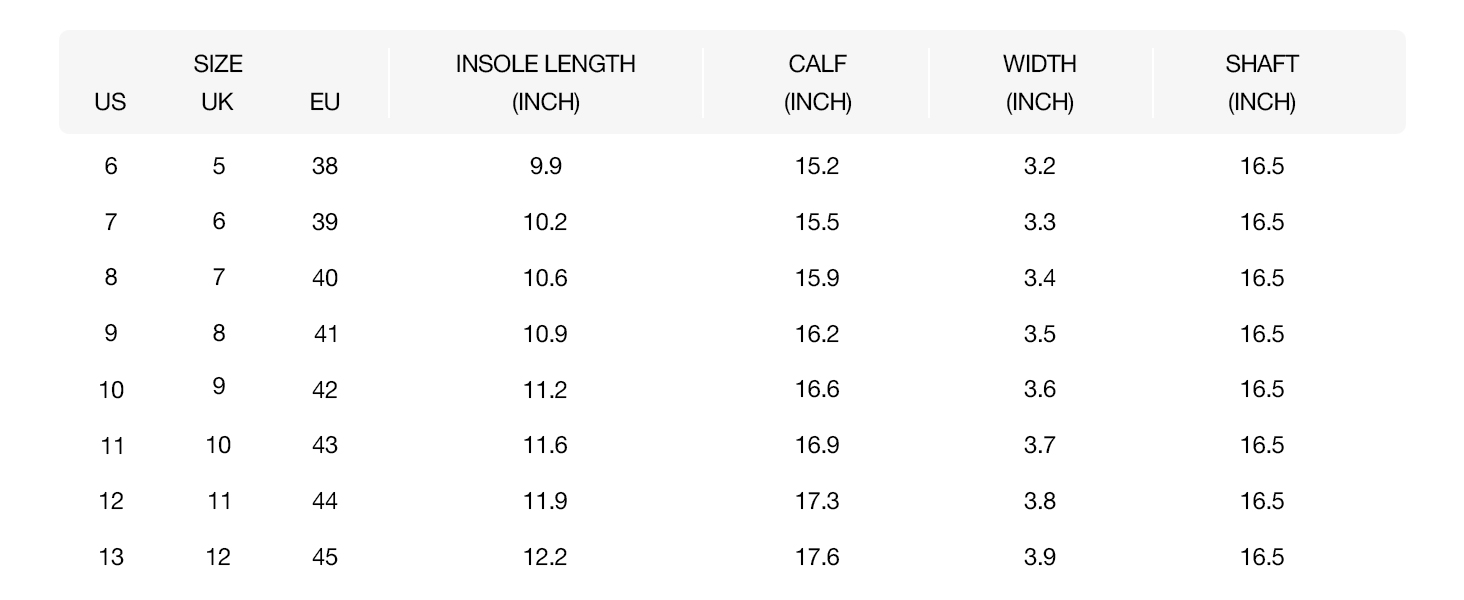The width and height of the screenshot is (1464, 600).
Task: Select calf value 15.5
Action: pyautogui.click(x=817, y=222)
